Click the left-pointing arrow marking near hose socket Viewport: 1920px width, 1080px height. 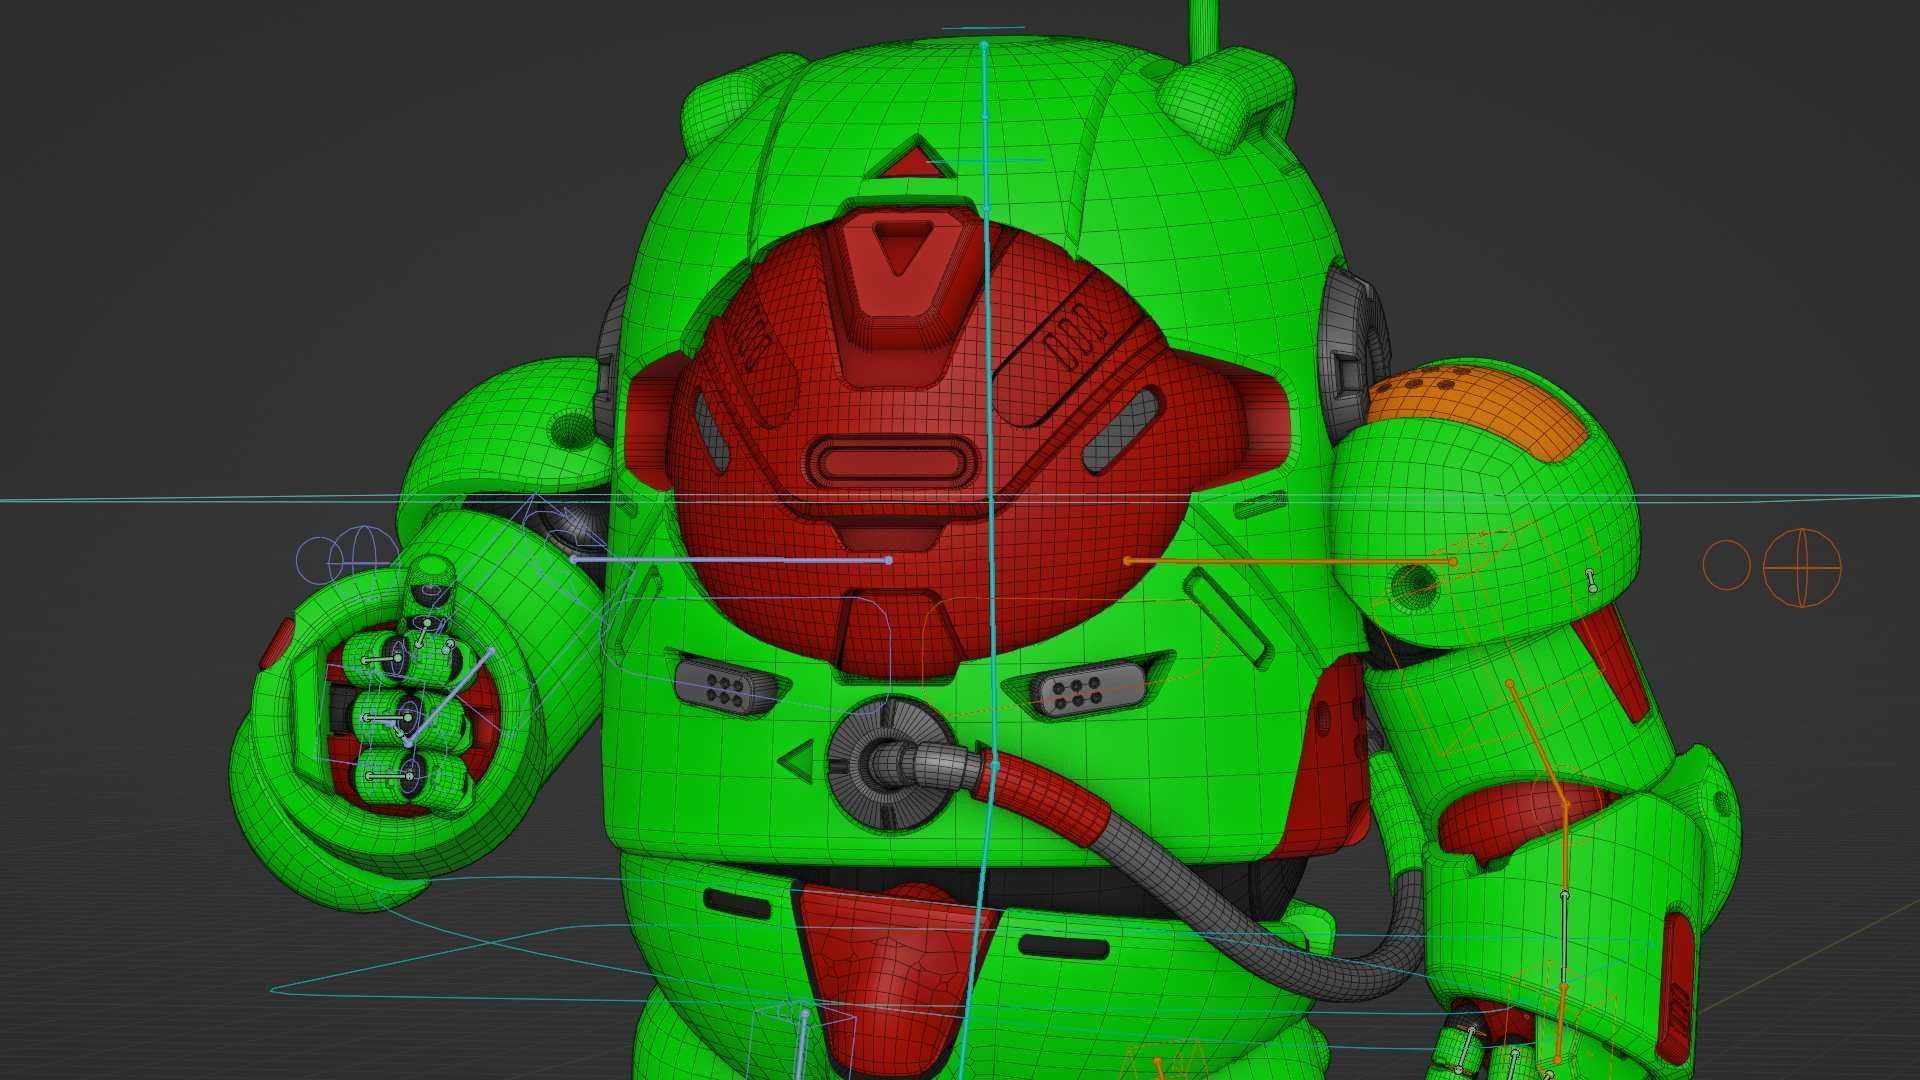(796, 761)
